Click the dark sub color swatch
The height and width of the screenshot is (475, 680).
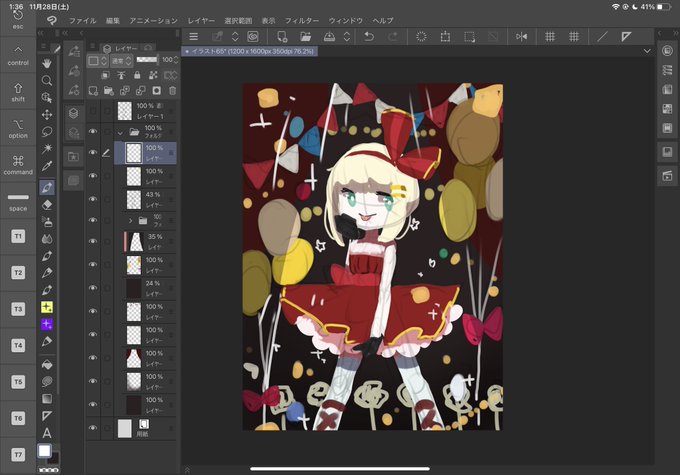(54, 458)
